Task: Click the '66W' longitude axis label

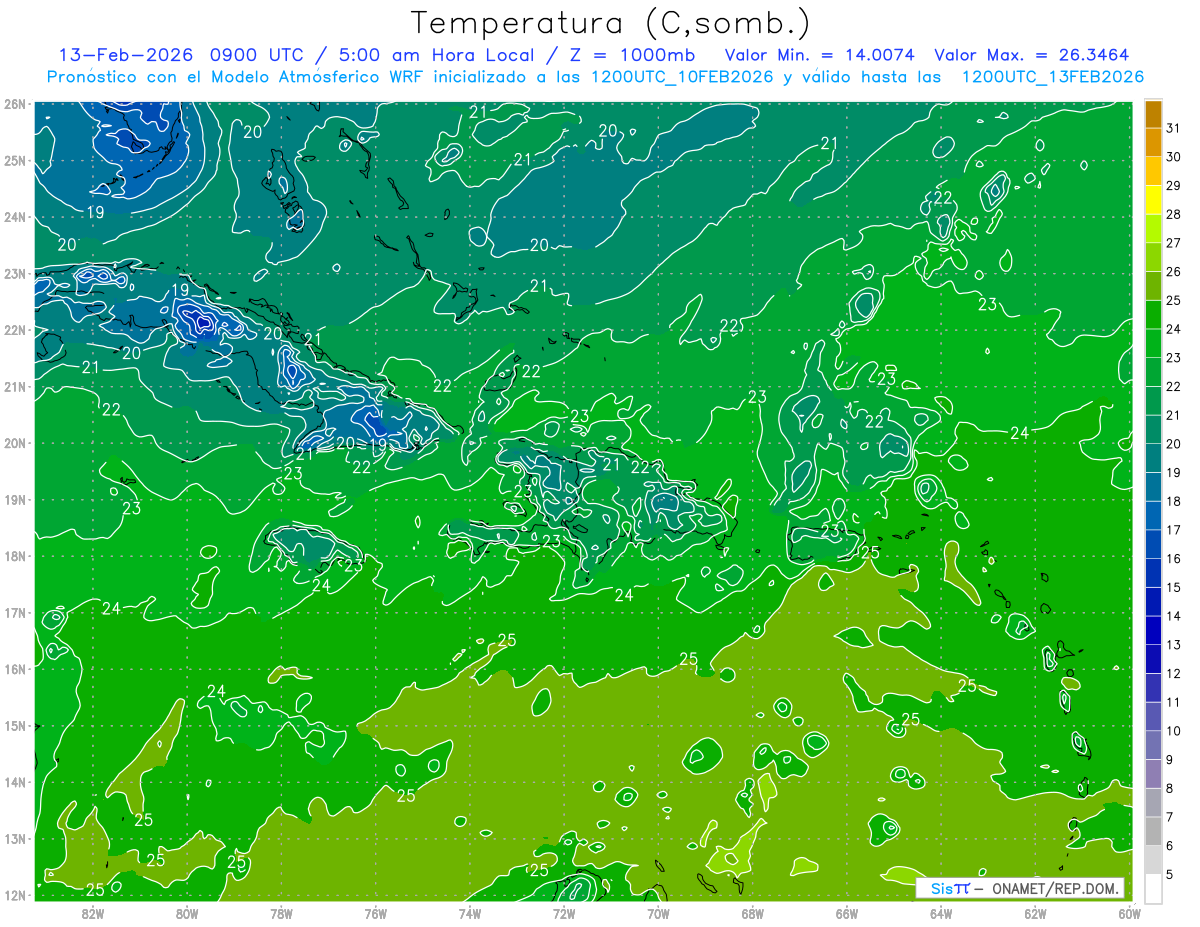Action: click(846, 913)
